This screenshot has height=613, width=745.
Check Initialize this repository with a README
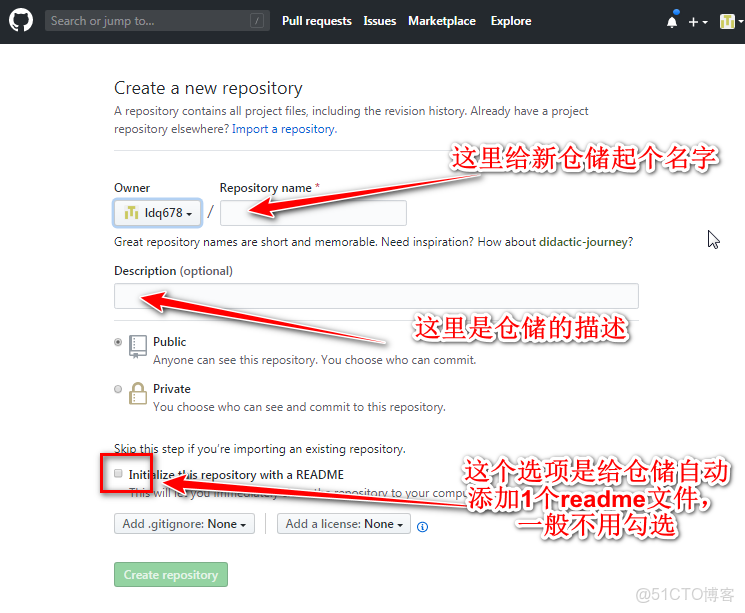[118, 473]
